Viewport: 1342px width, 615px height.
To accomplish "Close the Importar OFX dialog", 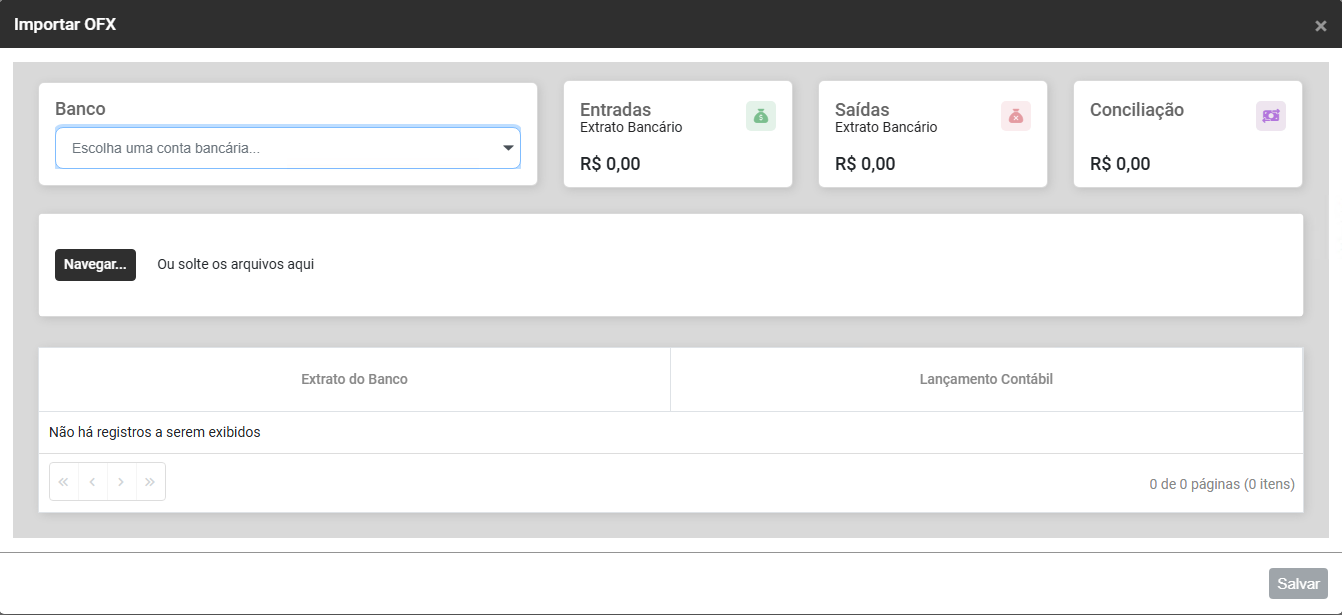I will coord(1321,26).
